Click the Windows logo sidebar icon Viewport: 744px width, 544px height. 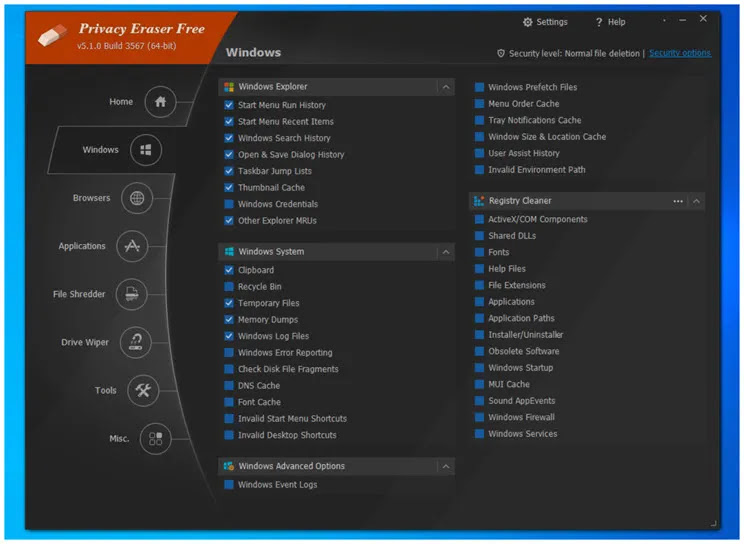tap(146, 150)
